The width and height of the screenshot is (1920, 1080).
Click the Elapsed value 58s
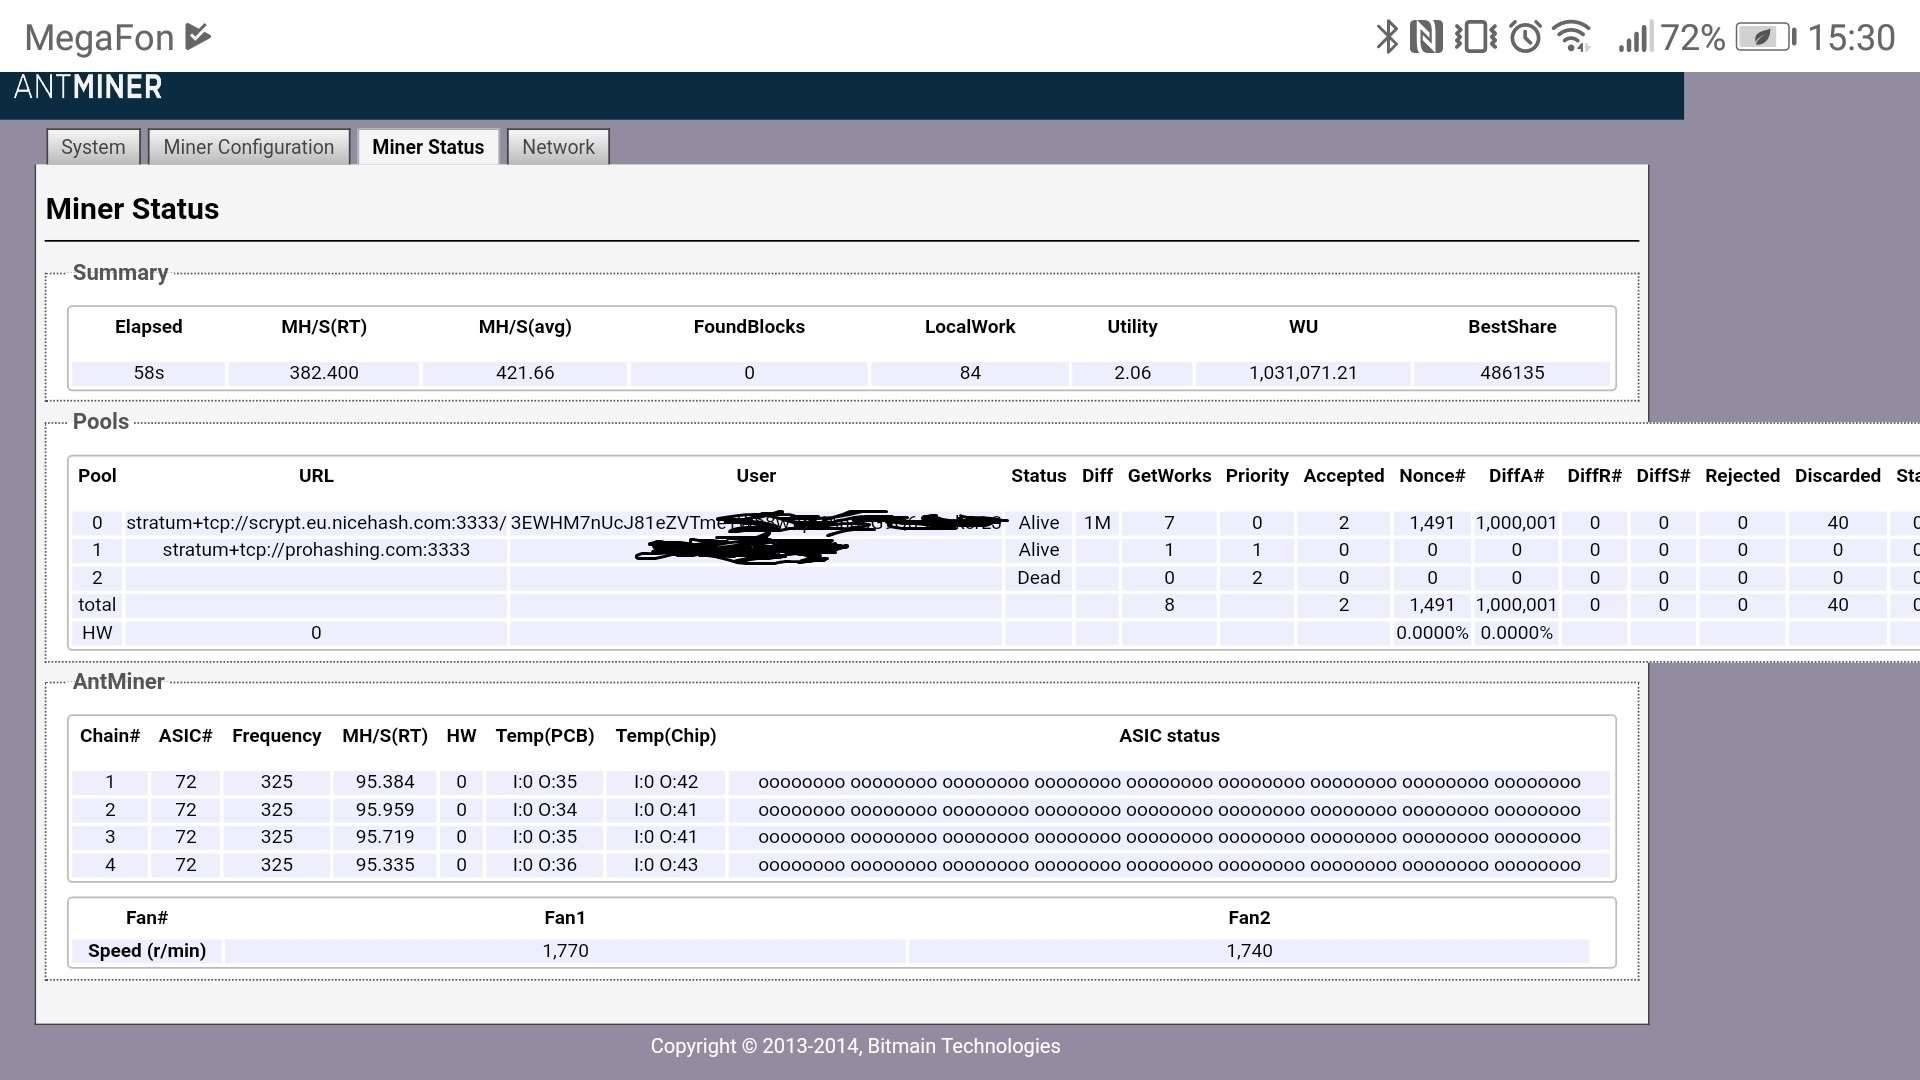148,373
